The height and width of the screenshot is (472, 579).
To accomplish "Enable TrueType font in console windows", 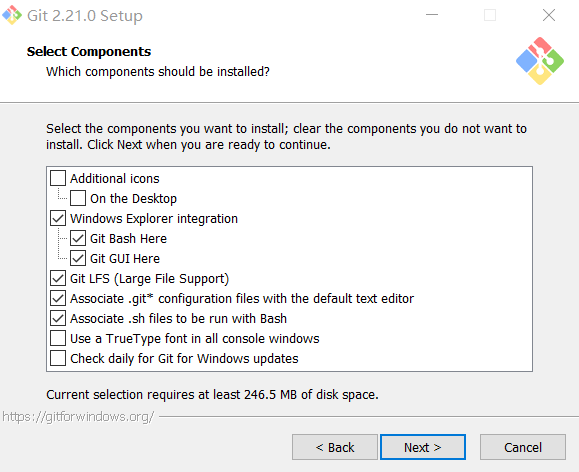I will tap(58, 338).
